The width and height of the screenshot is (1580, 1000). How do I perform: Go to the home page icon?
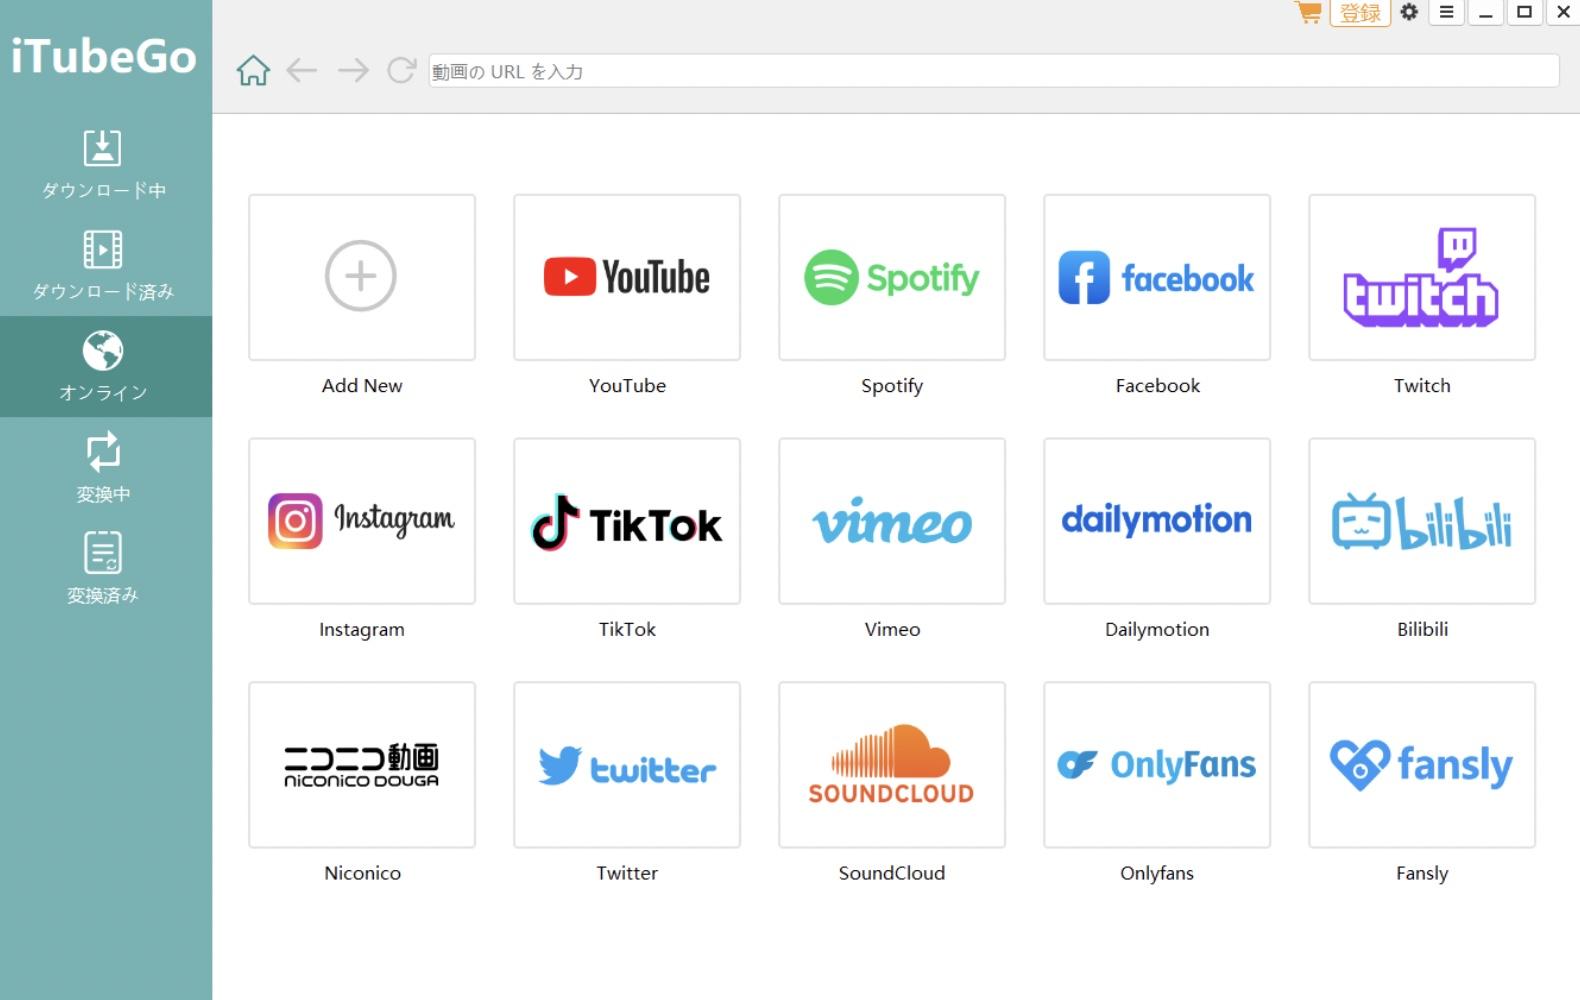253,71
